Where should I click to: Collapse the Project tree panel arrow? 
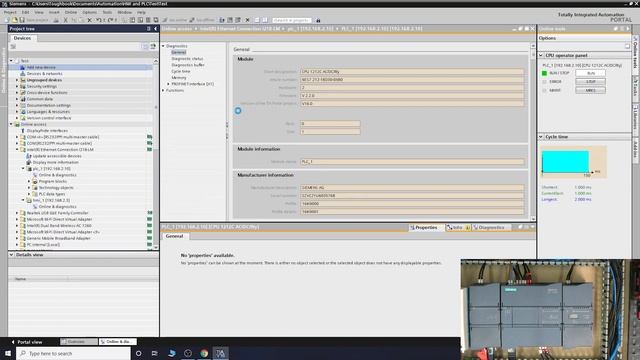click(x=156, y=29)
